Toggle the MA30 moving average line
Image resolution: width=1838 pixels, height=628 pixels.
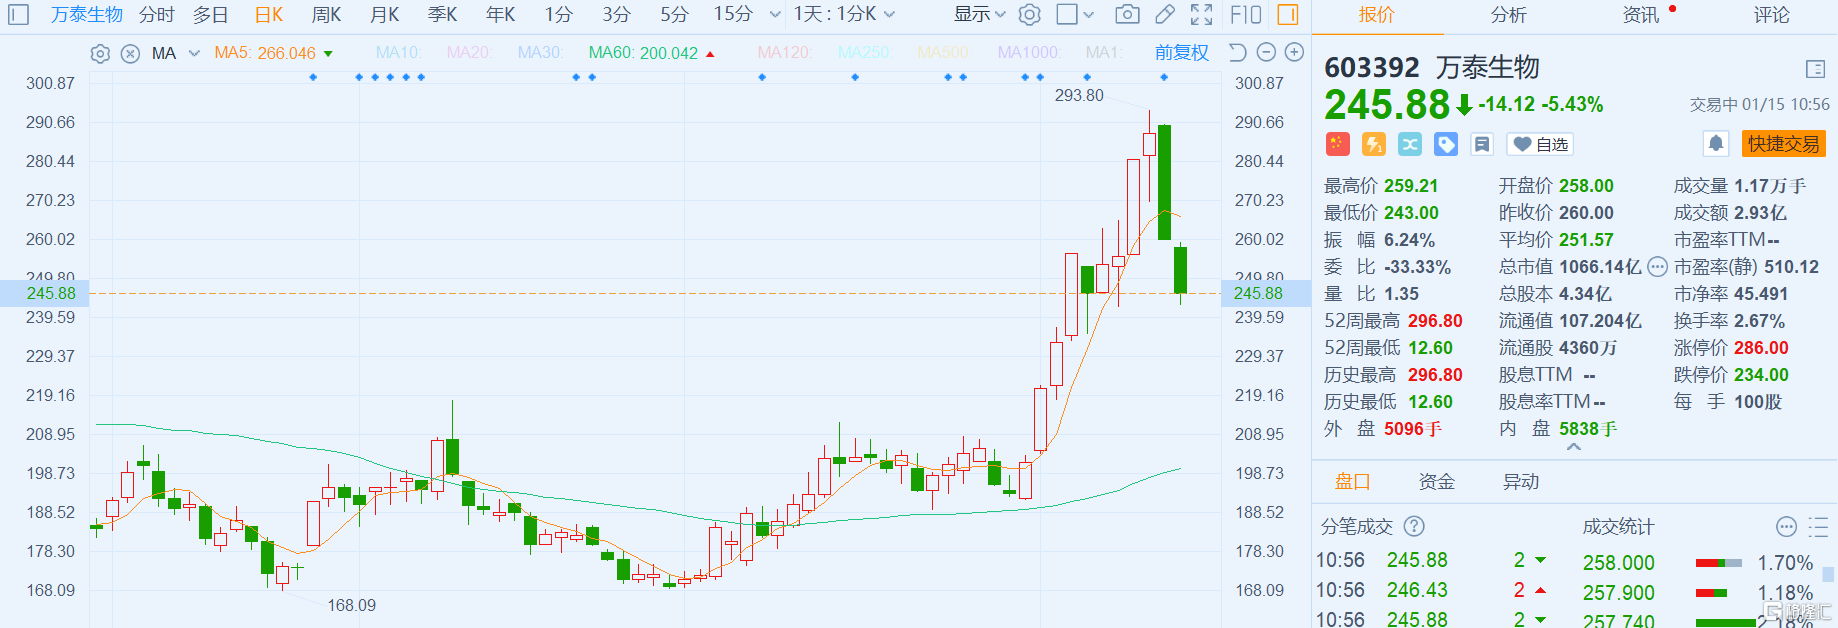pyautogui.click(x=540, y=52)
